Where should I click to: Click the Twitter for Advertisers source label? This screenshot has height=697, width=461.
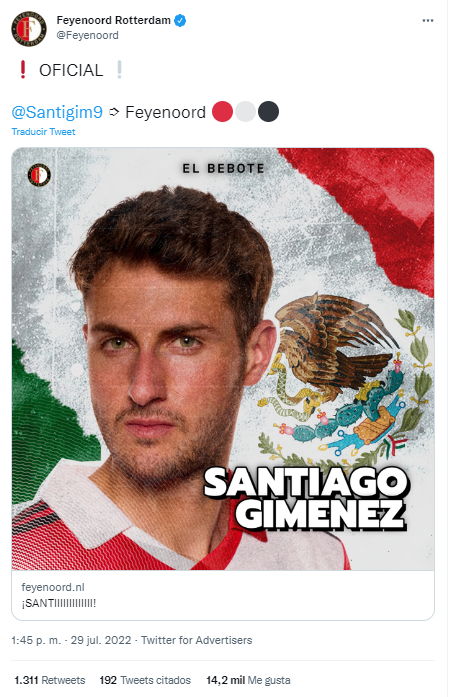(196, 640)
